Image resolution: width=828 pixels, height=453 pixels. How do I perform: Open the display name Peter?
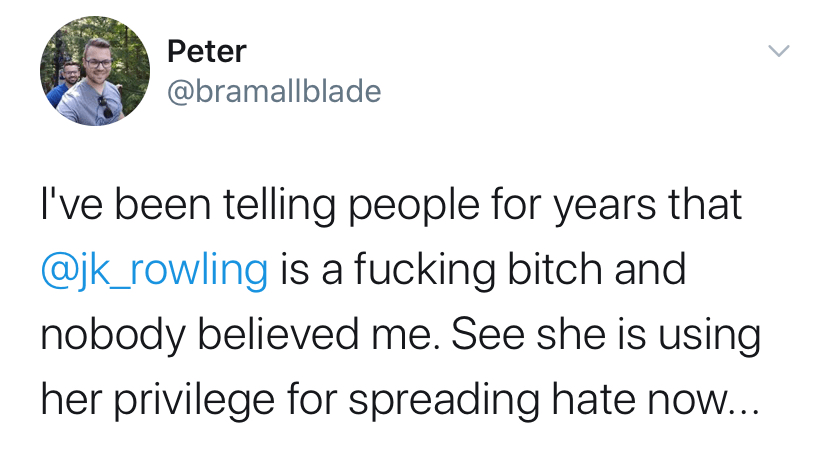[x=206, y=50]
